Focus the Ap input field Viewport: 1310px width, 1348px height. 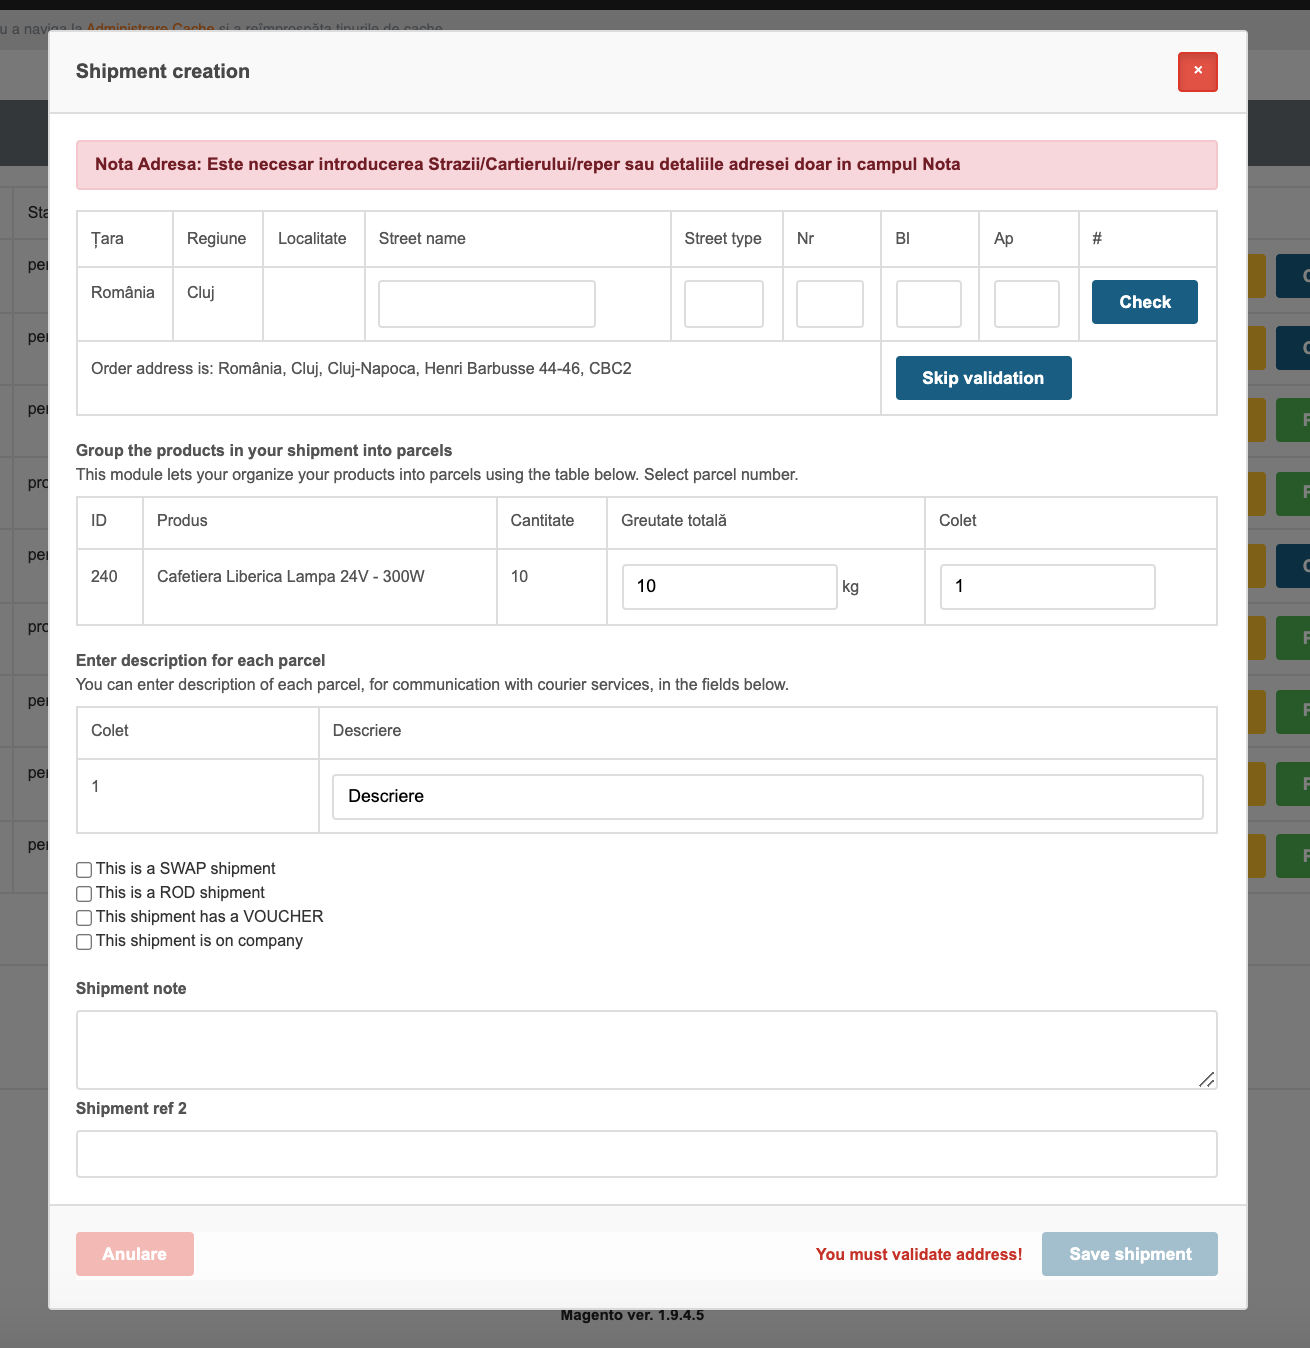(1027, 304)
